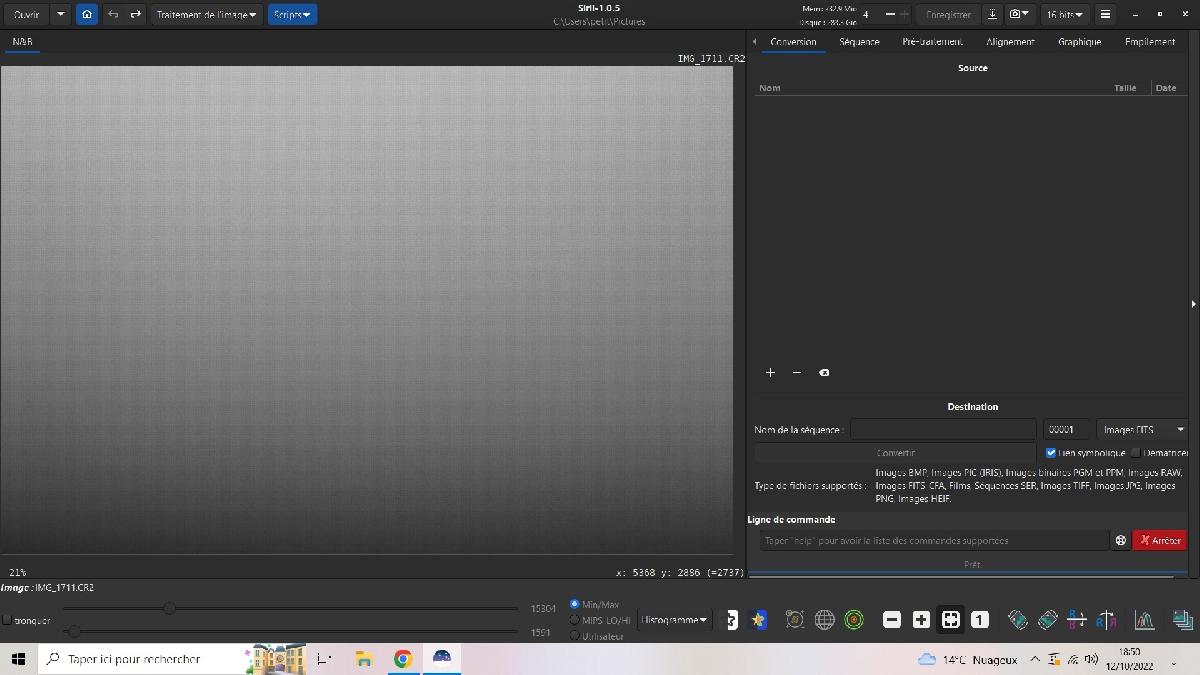Click the Convertir button

pos(895,453)
